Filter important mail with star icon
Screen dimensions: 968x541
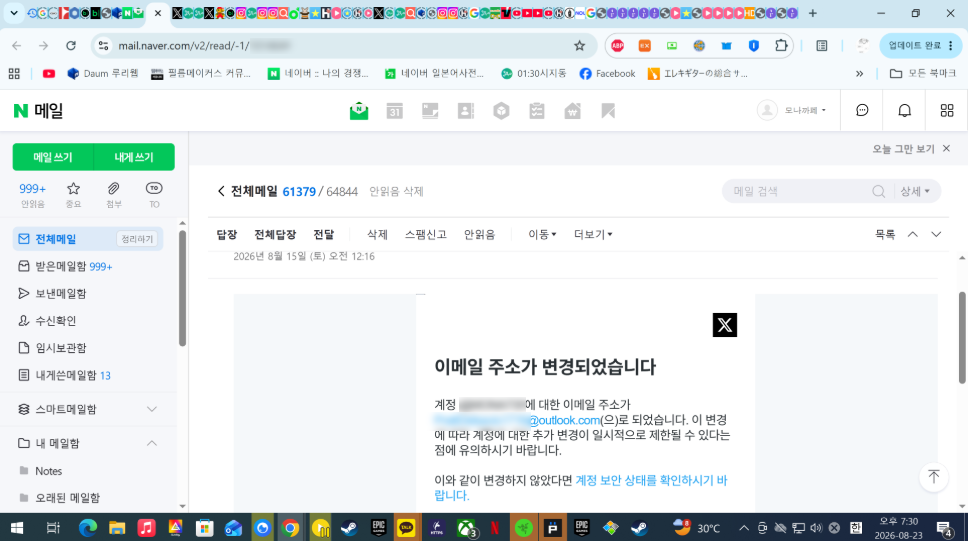tap(73, 195)
